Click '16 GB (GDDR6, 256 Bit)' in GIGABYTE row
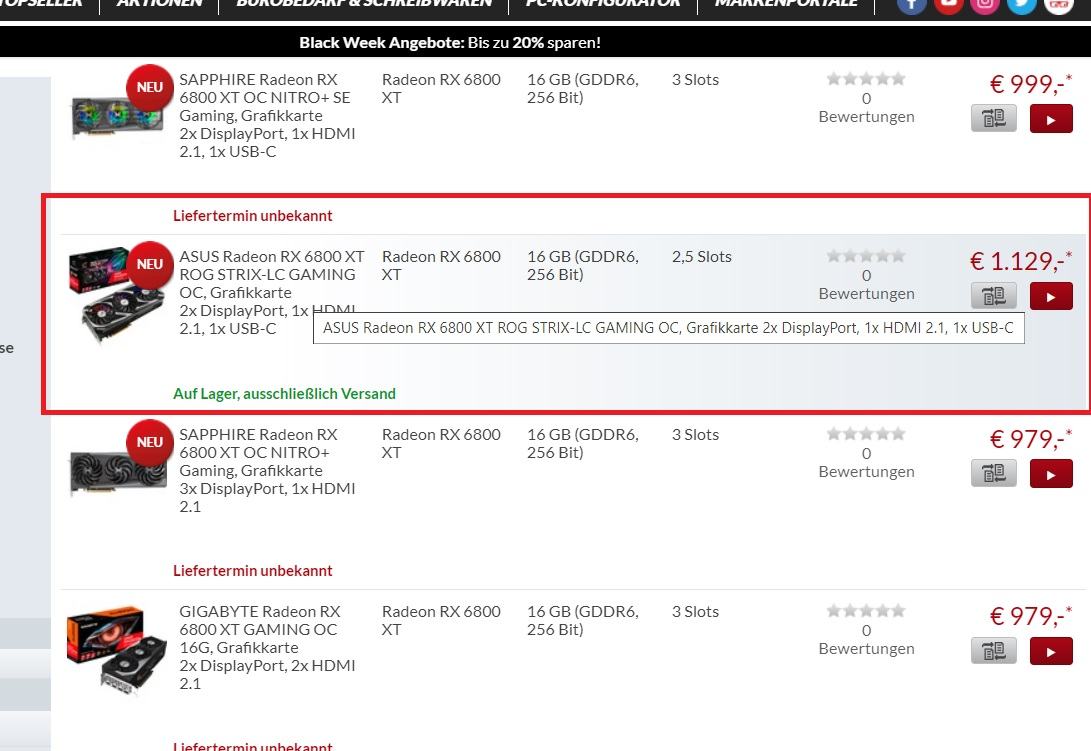Screen dimensions: 1091x751 (582, 621)
